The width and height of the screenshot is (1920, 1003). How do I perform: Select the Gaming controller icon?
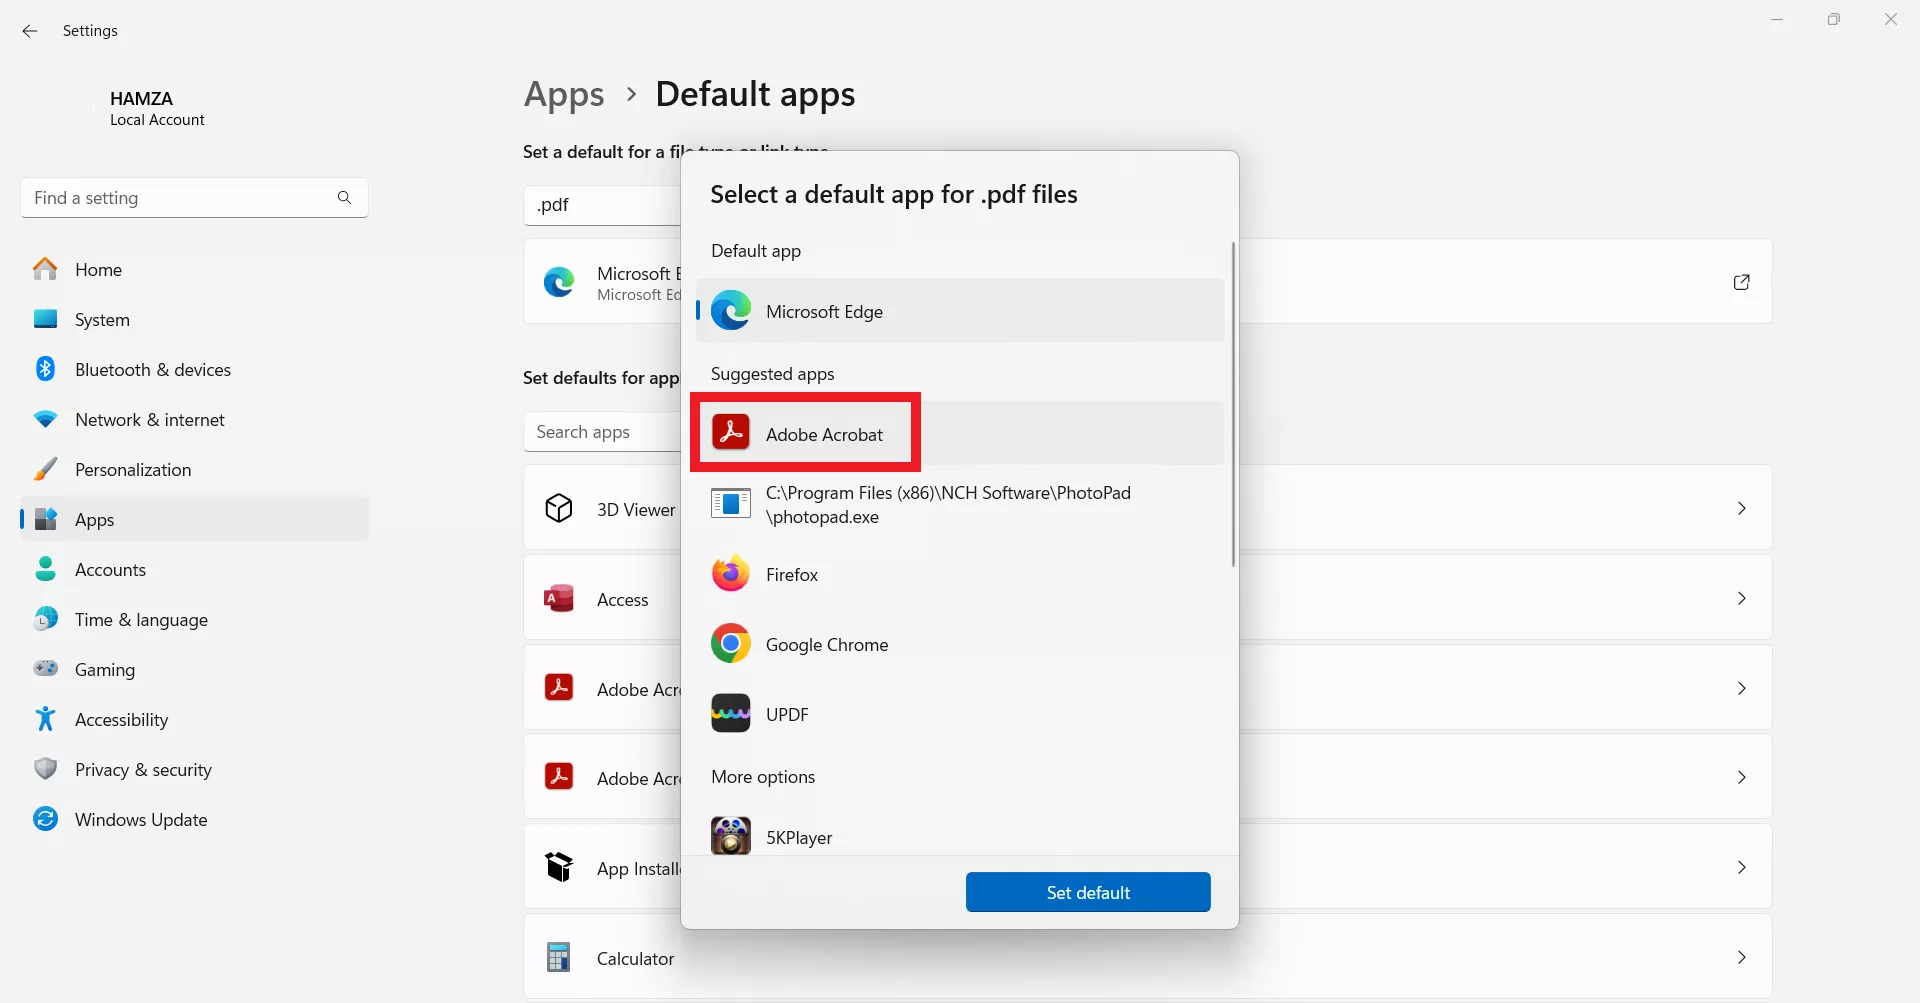pyautogui.click(x=46, y=669)
